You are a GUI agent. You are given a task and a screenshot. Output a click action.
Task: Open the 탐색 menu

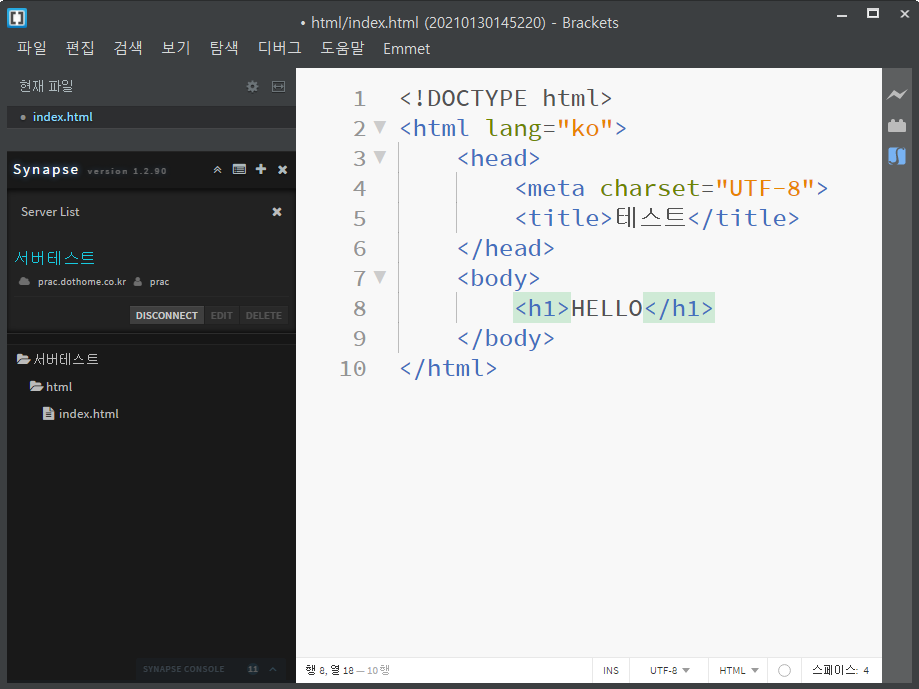(x=224, y=48)
